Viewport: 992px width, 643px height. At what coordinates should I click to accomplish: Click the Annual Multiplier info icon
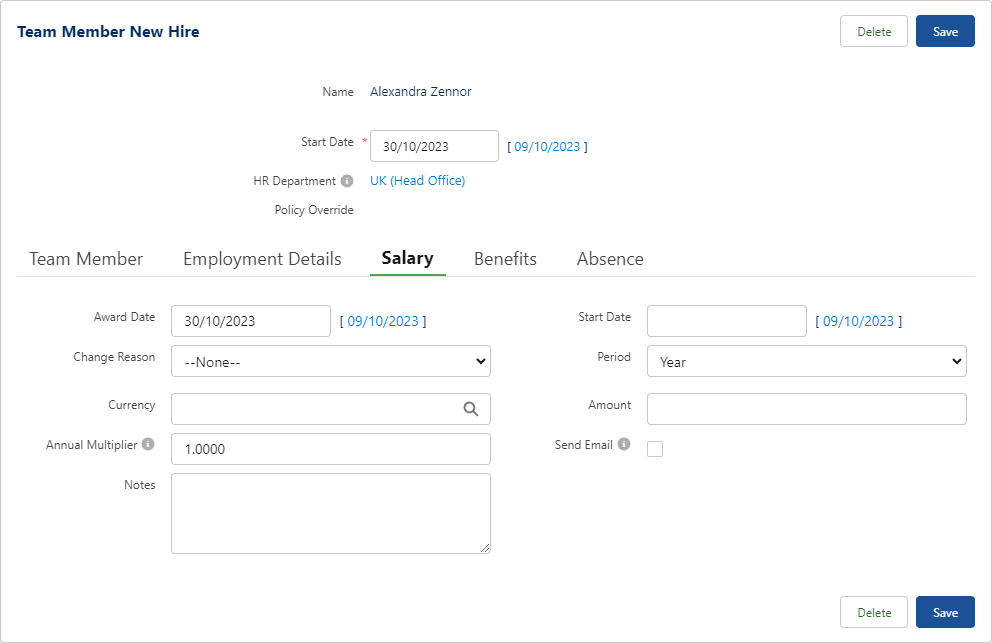point(148,444)
